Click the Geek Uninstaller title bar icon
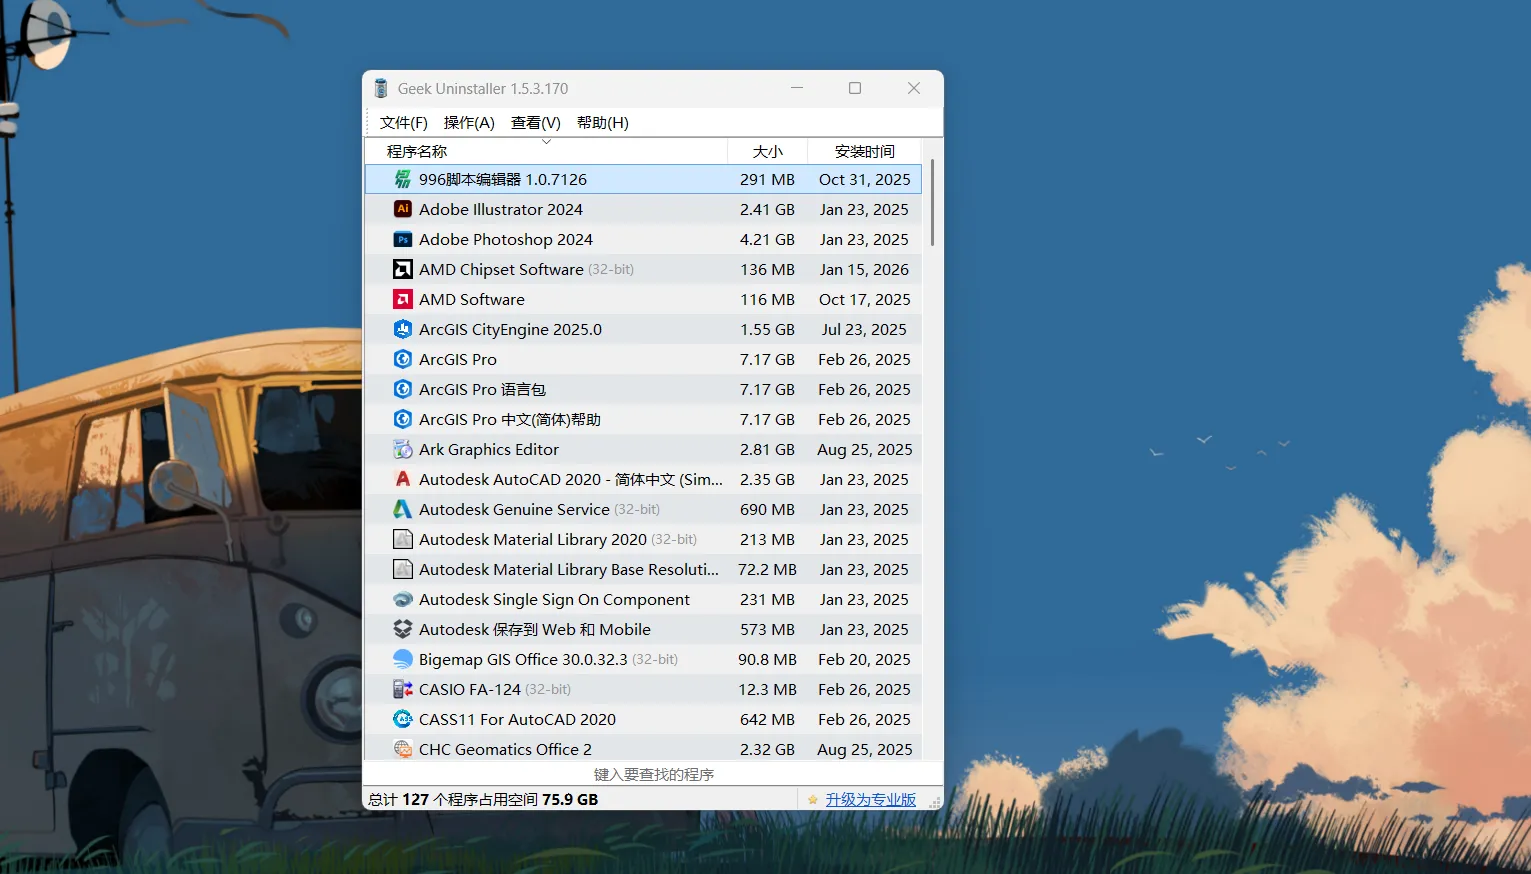Viewport: 1531px width, 874px height. 381,88
